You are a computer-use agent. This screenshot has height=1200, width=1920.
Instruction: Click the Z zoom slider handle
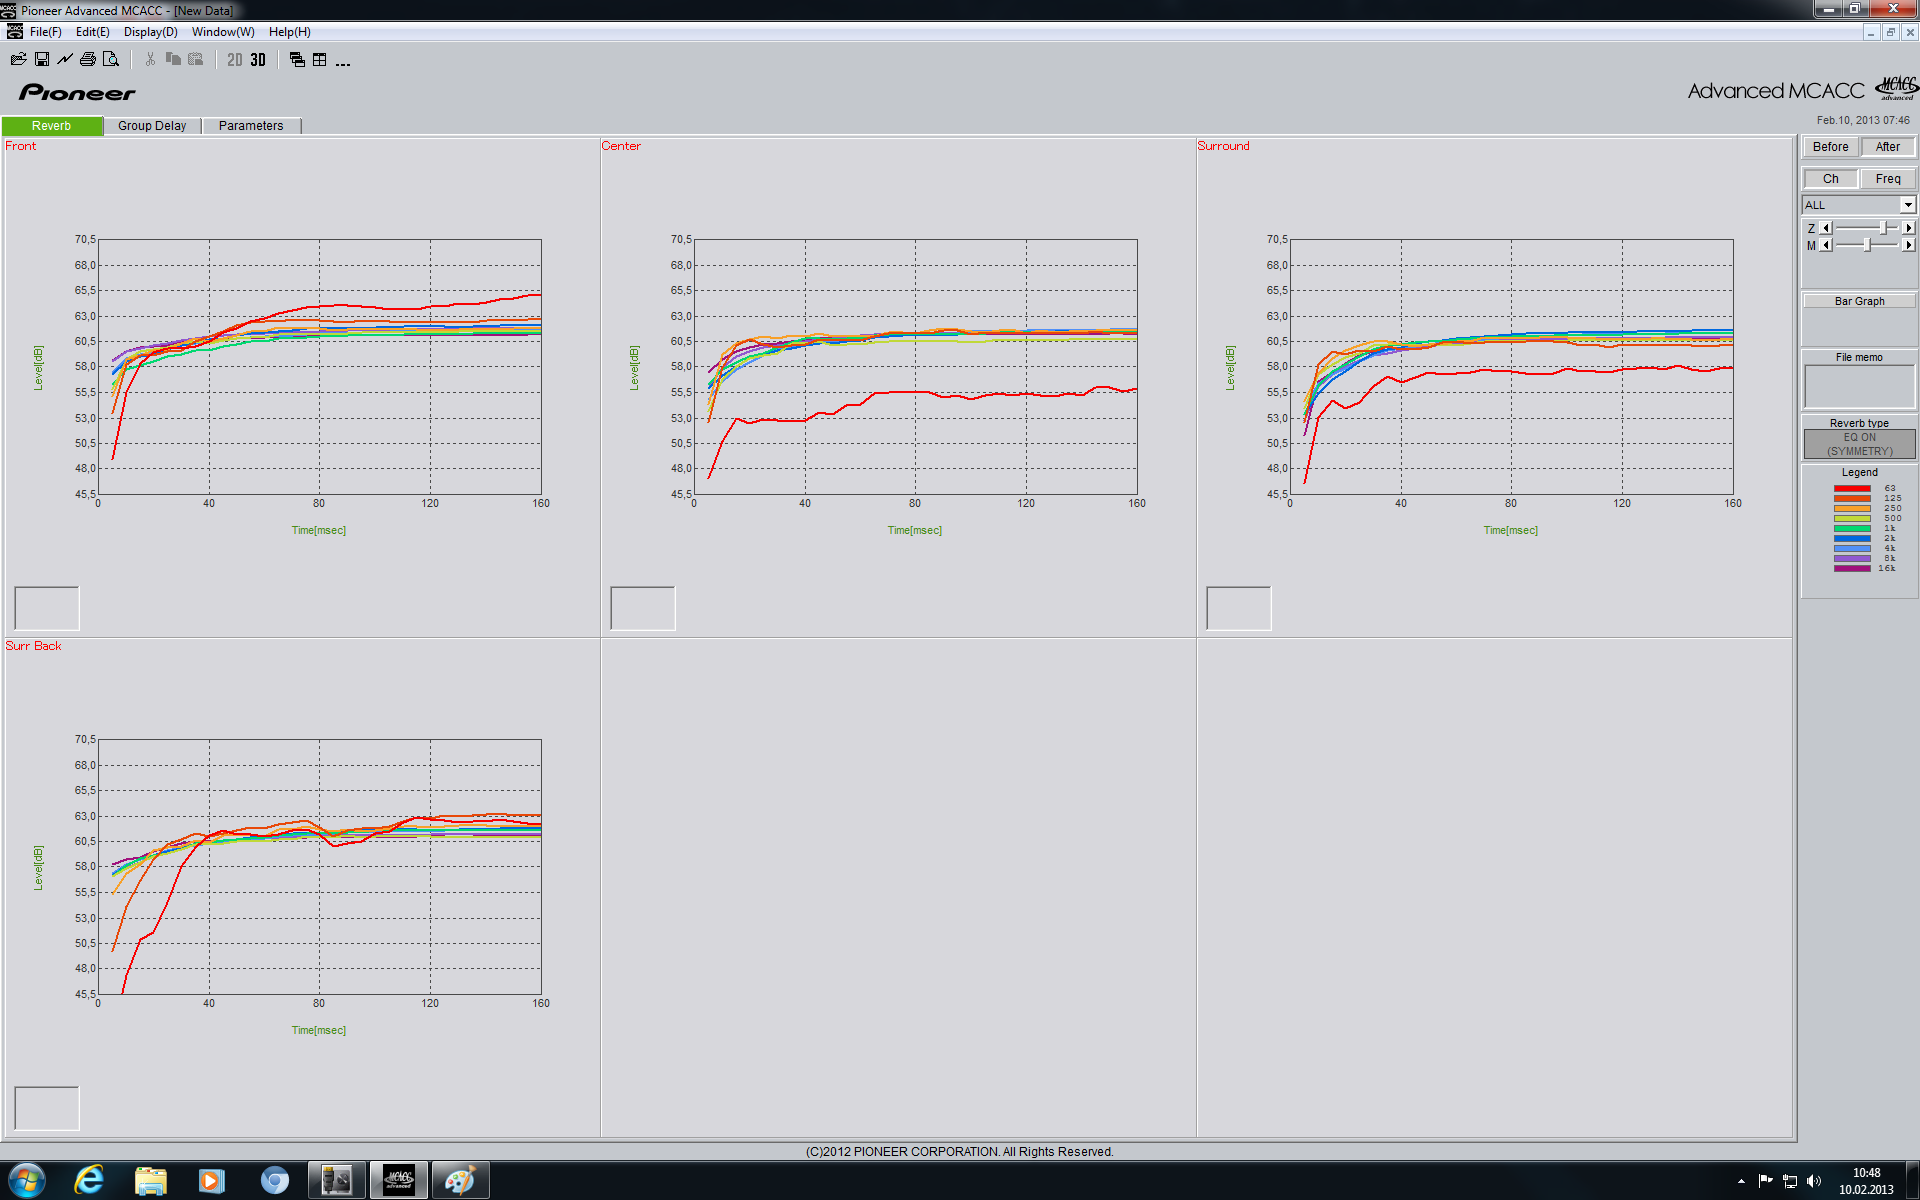pos(1883,228)
